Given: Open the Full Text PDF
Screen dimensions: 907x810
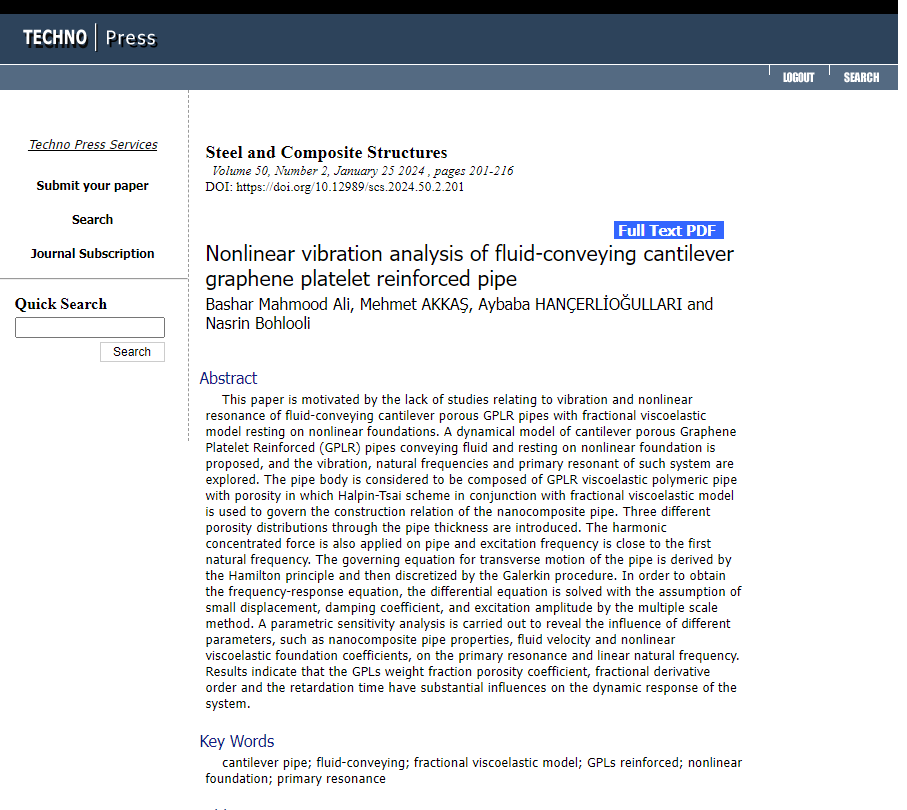Looking at the screenshot, I should (668, 230).
